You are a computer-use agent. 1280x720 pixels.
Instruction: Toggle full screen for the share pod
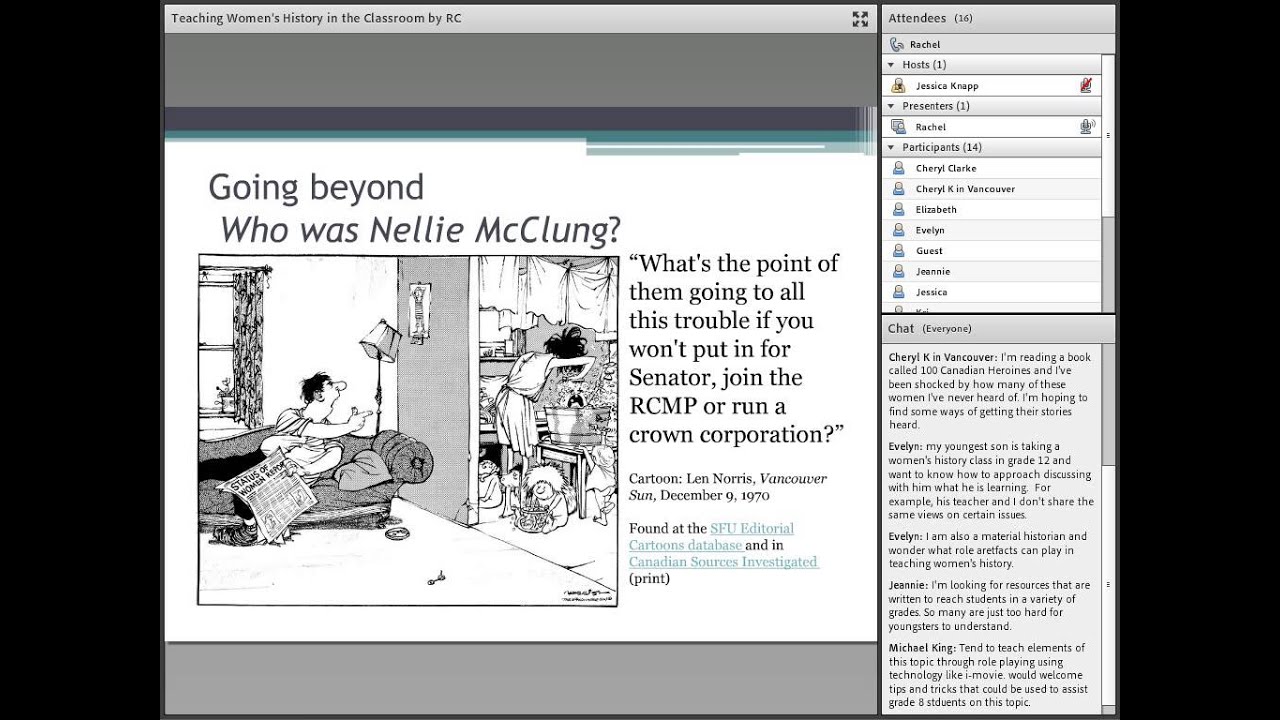pyautogui.click(x=860, y=19)
